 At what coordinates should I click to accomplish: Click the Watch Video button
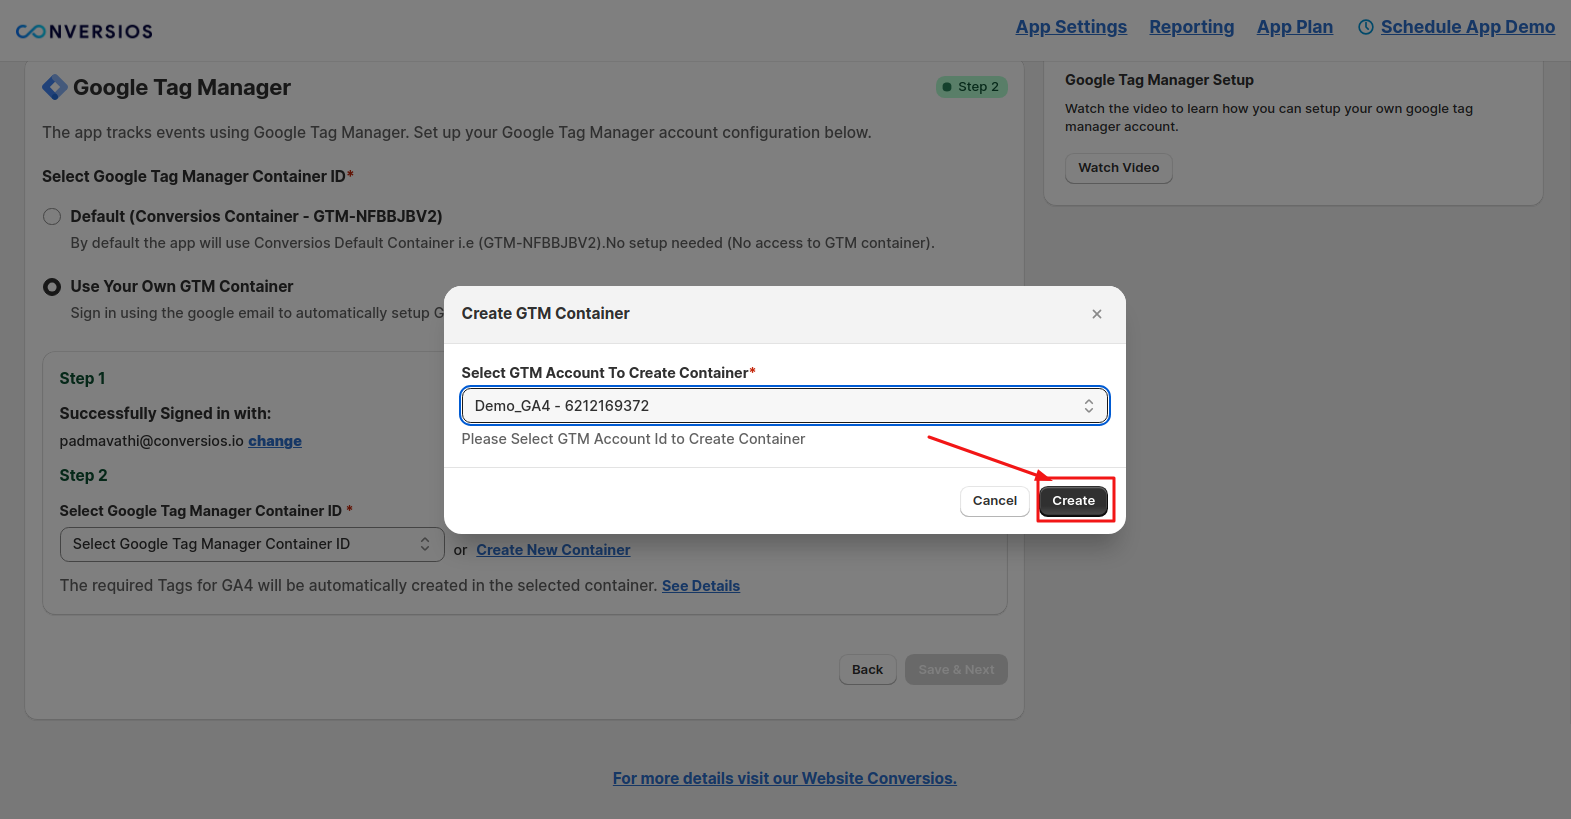1119,168
